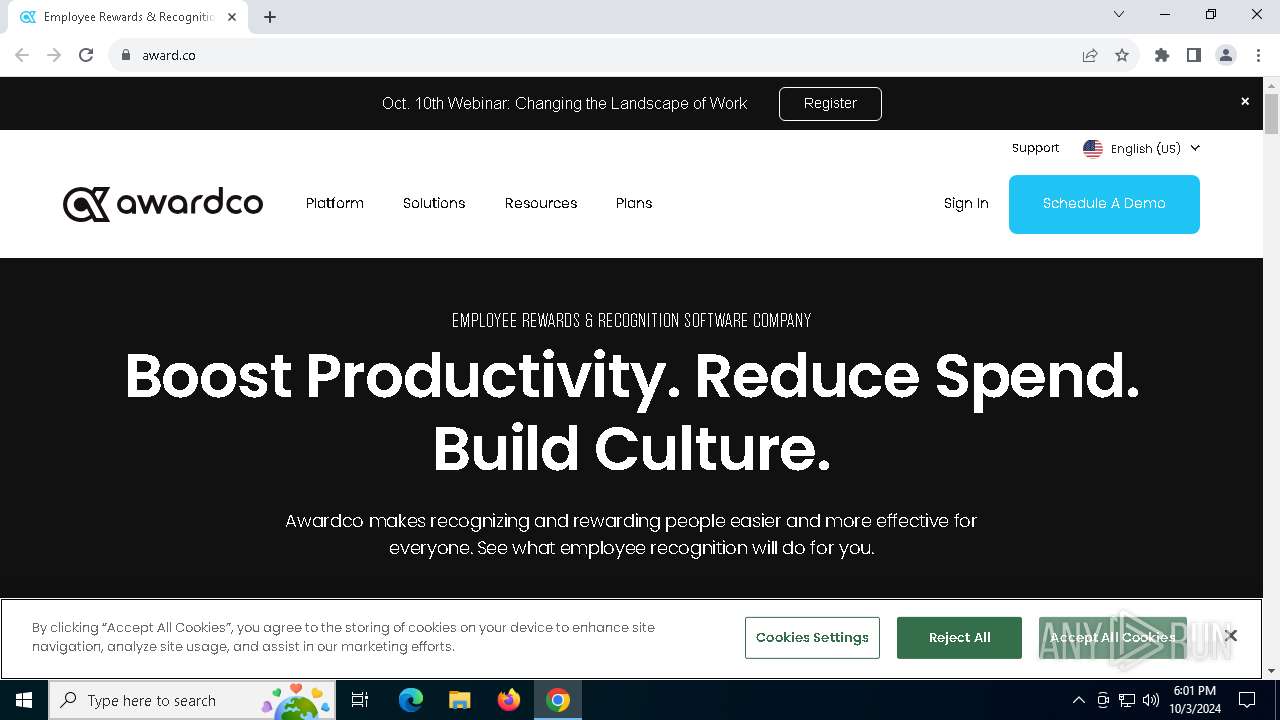
Task: Reload the award.co page
Action: (86, 55)
